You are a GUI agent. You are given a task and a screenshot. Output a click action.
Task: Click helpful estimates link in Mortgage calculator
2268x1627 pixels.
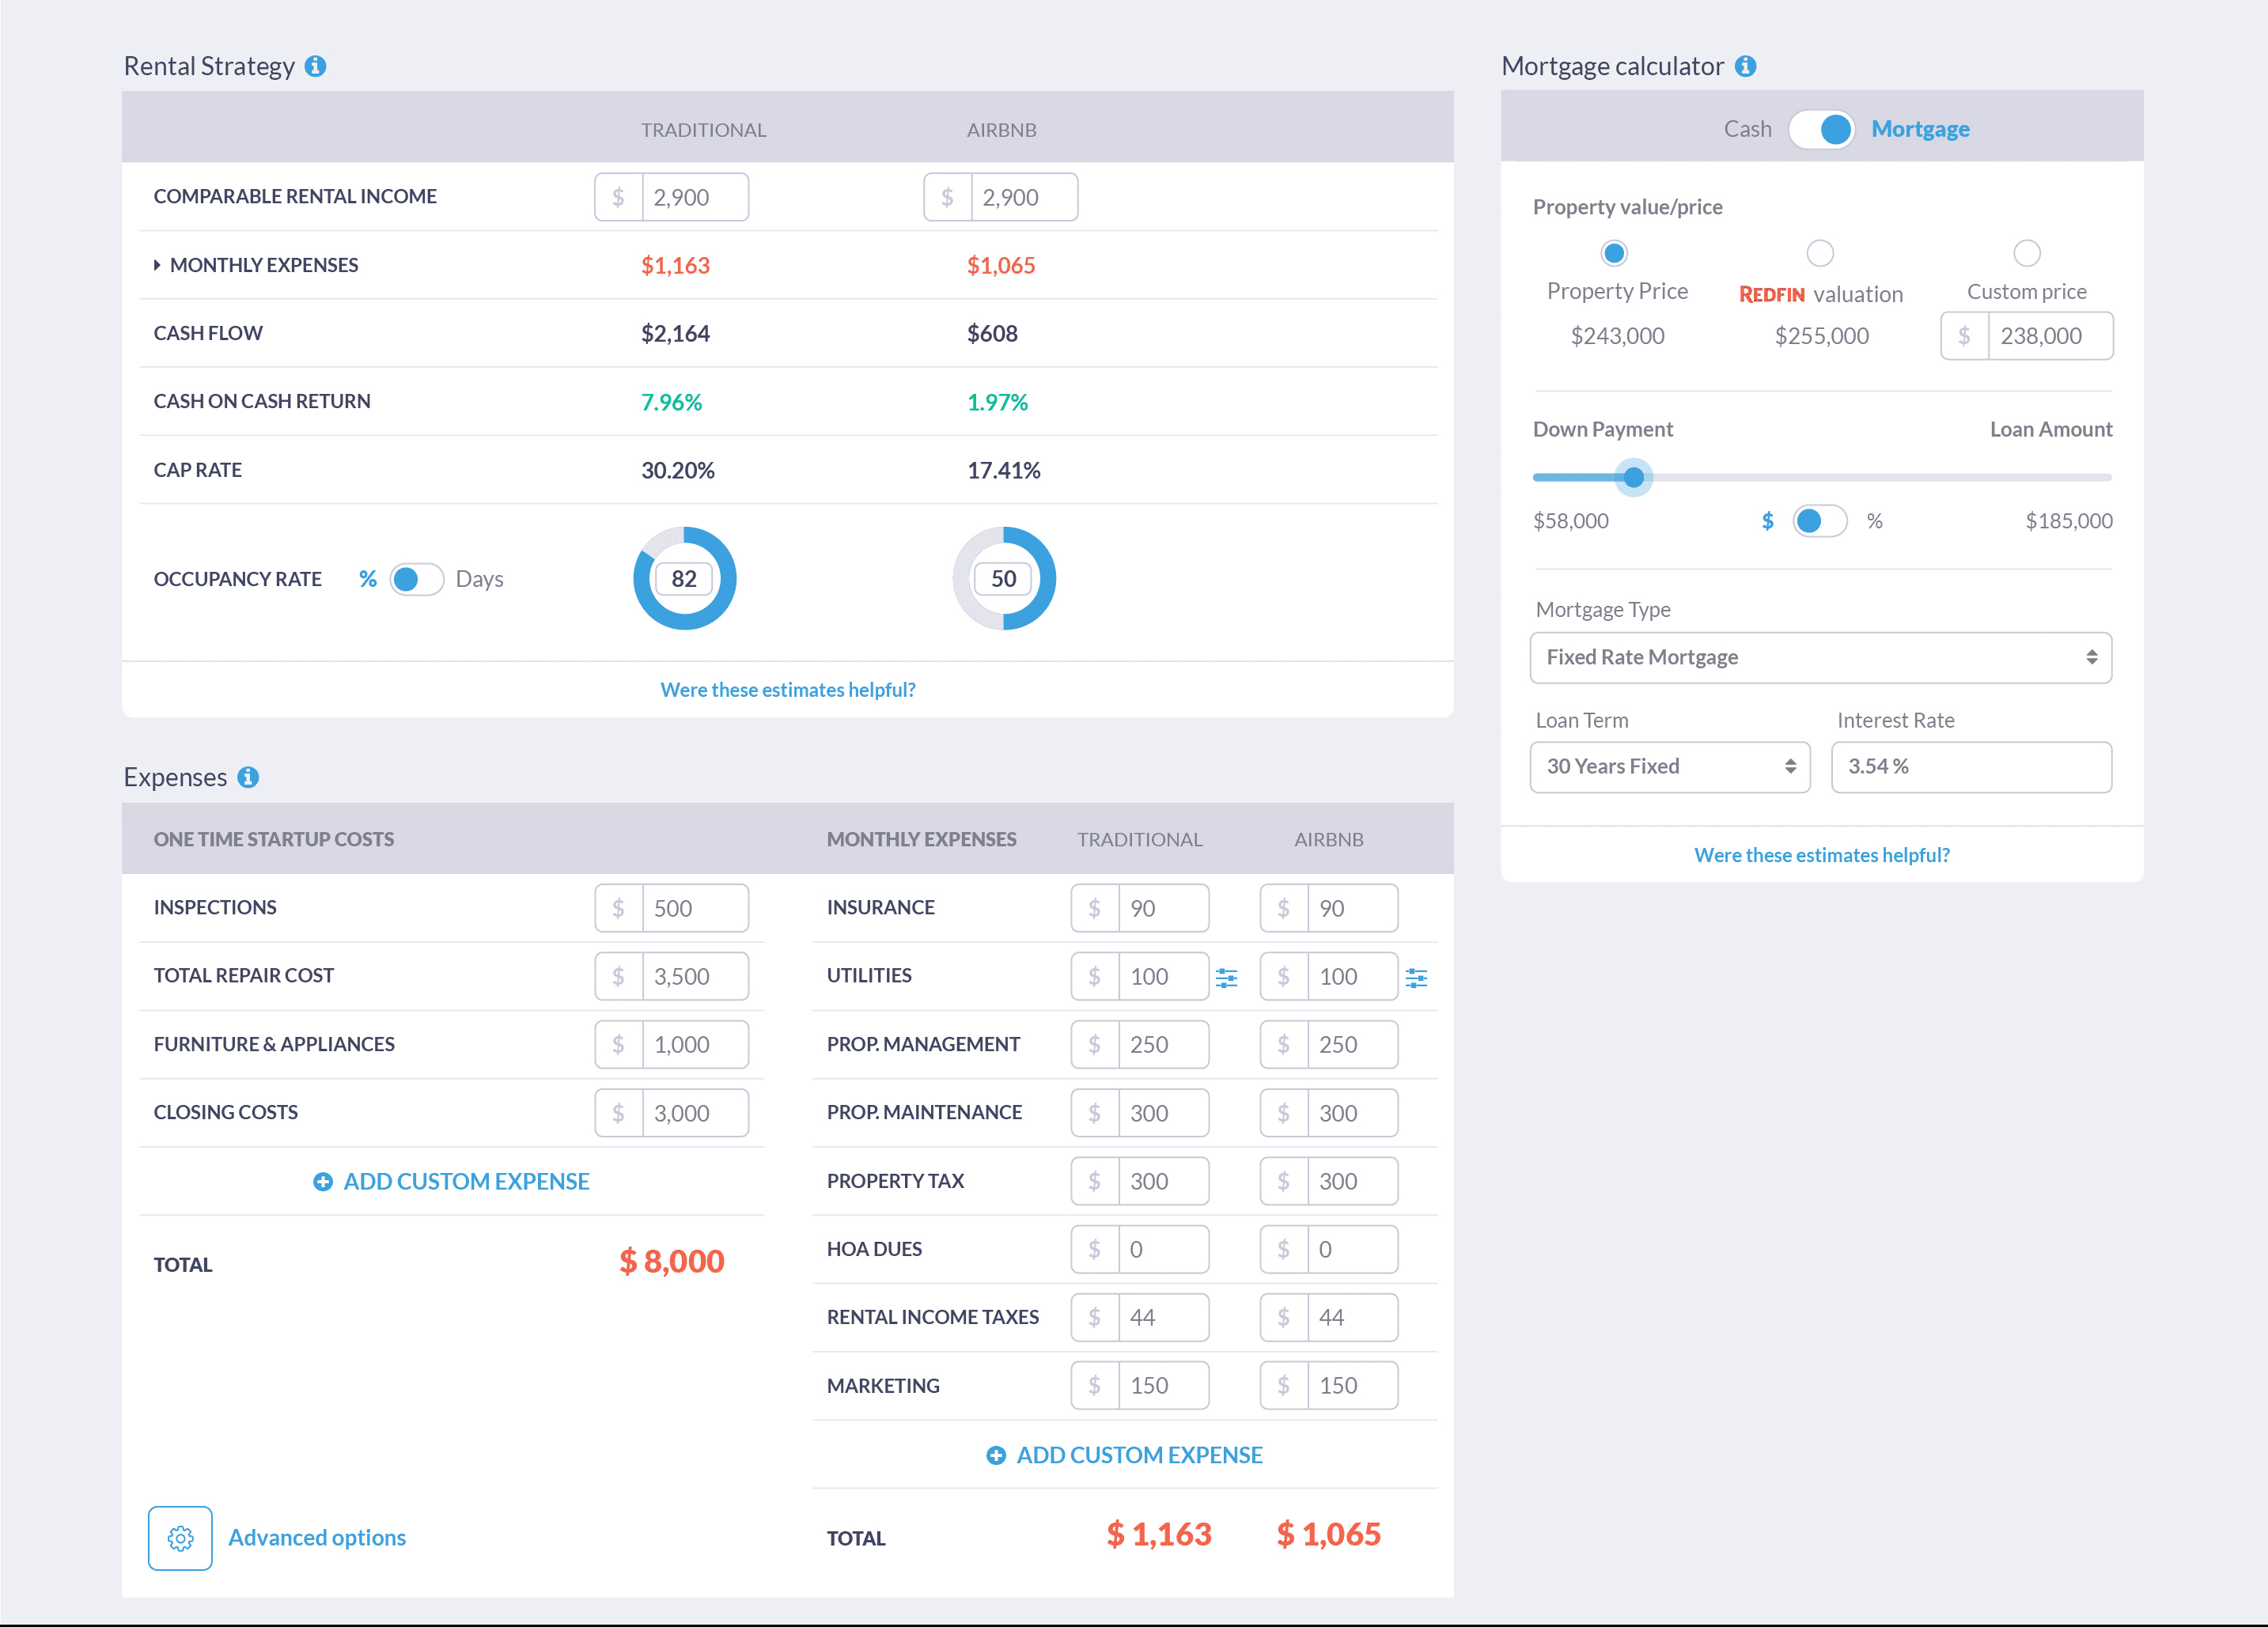(x=1821, y=855)
